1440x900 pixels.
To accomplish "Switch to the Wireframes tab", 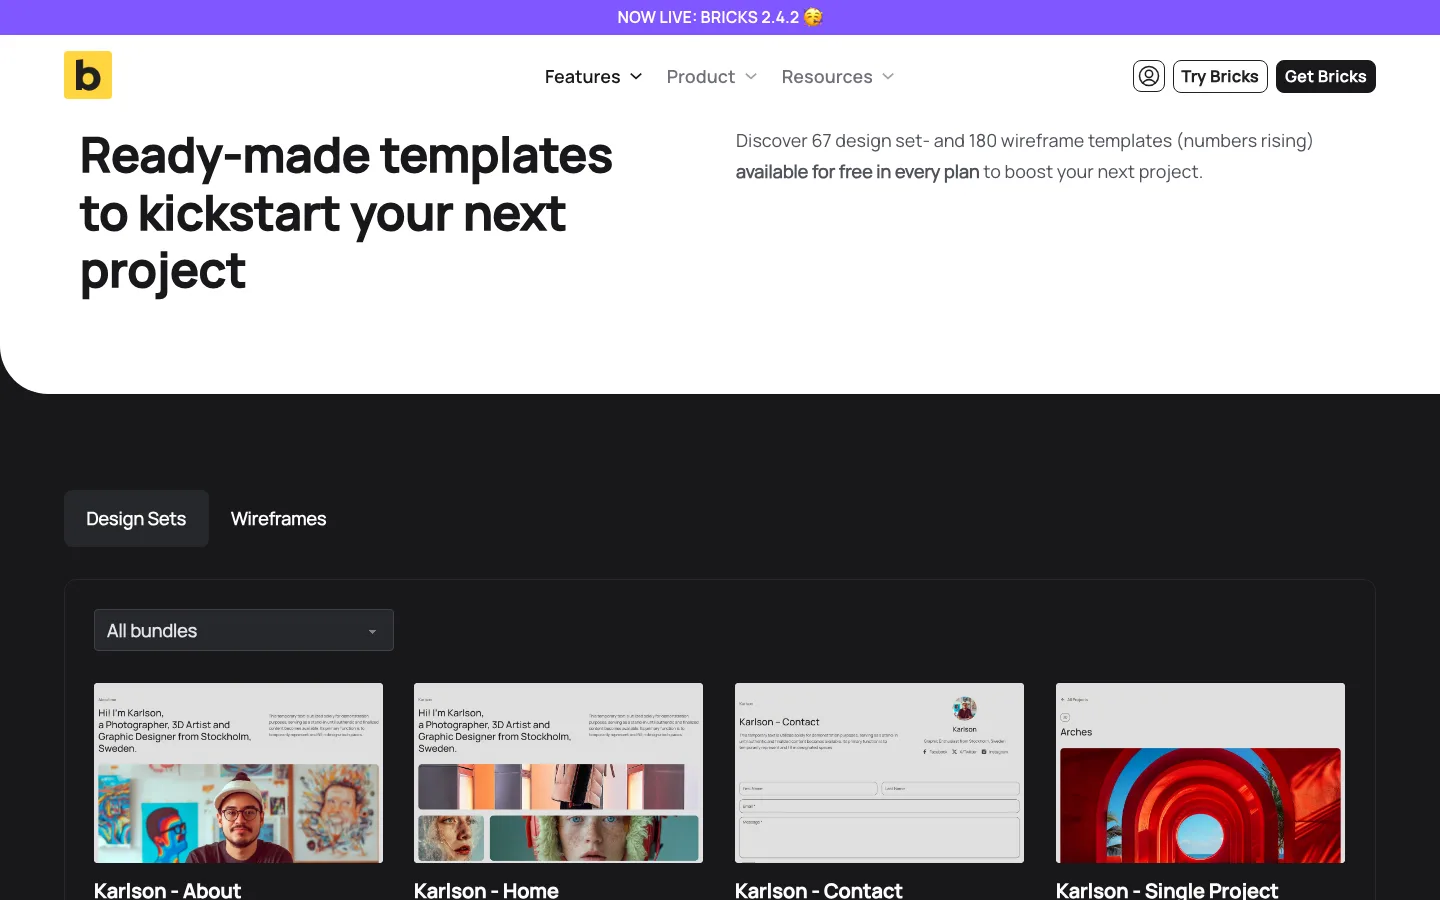I will 278,518.
